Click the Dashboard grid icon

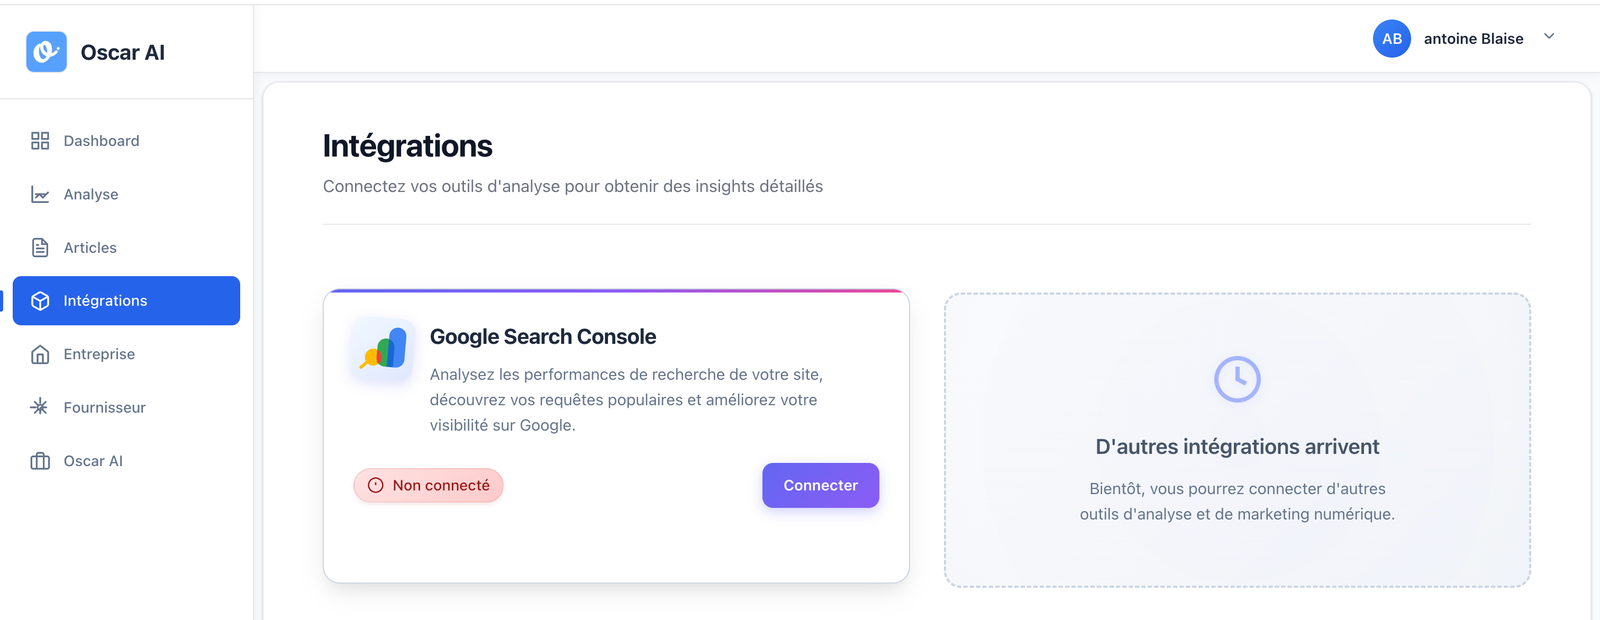point(40,141)
